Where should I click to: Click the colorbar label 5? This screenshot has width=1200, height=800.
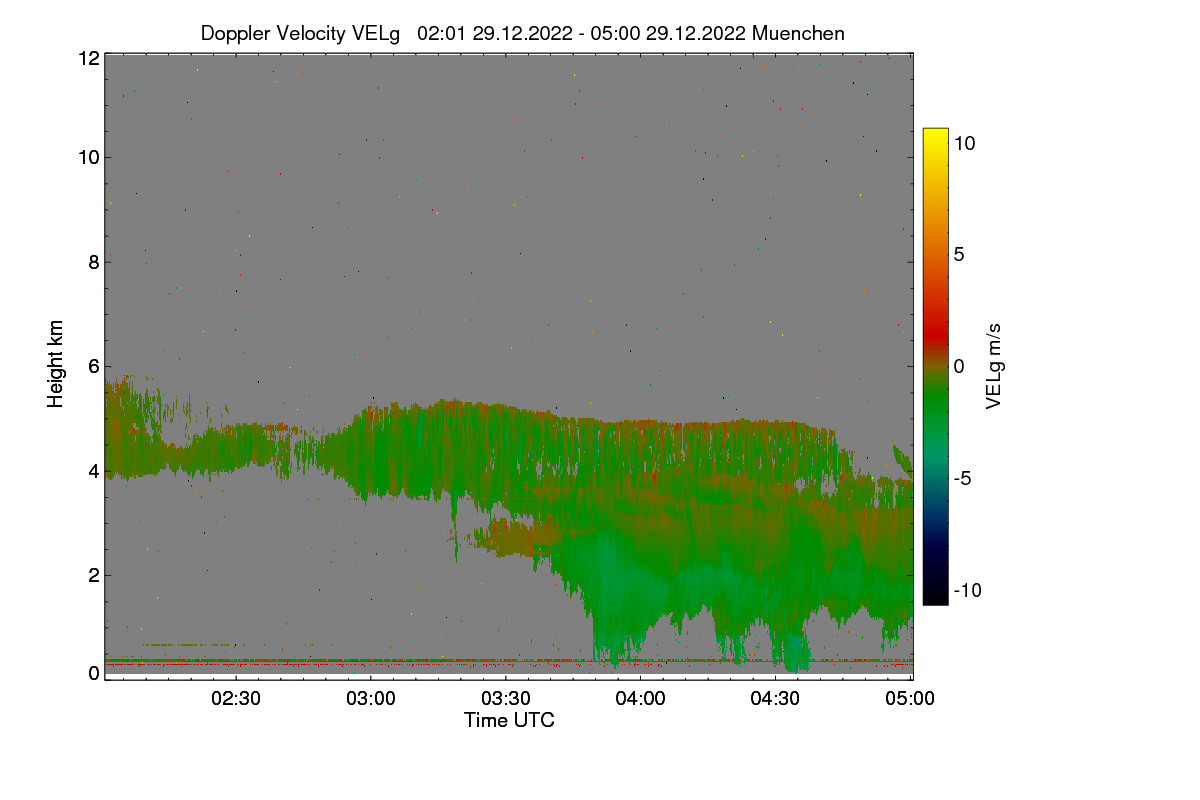click(958, 254)
